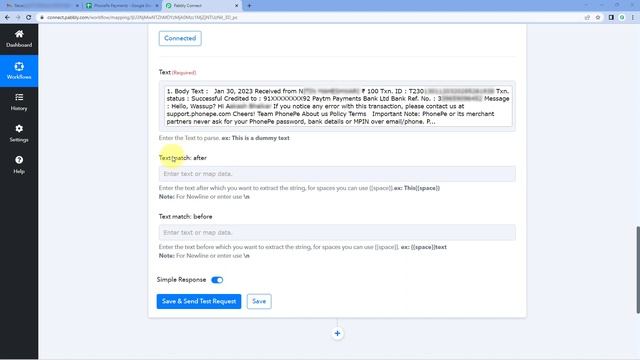Click into the Text body field
This screenshot has height=360, width=640.
pyautogui.click(x=338, y=106)
